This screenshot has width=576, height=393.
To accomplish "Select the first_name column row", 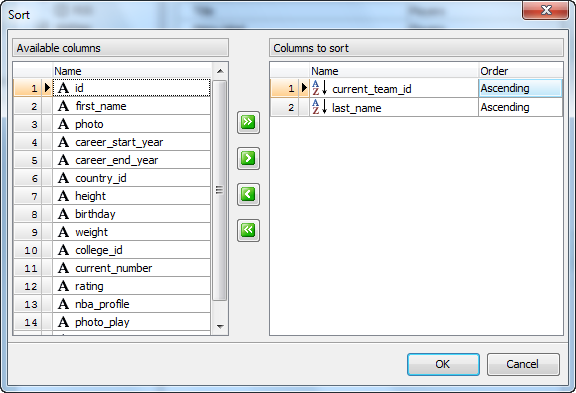I will pyautogui.click(x=112, y=106).
